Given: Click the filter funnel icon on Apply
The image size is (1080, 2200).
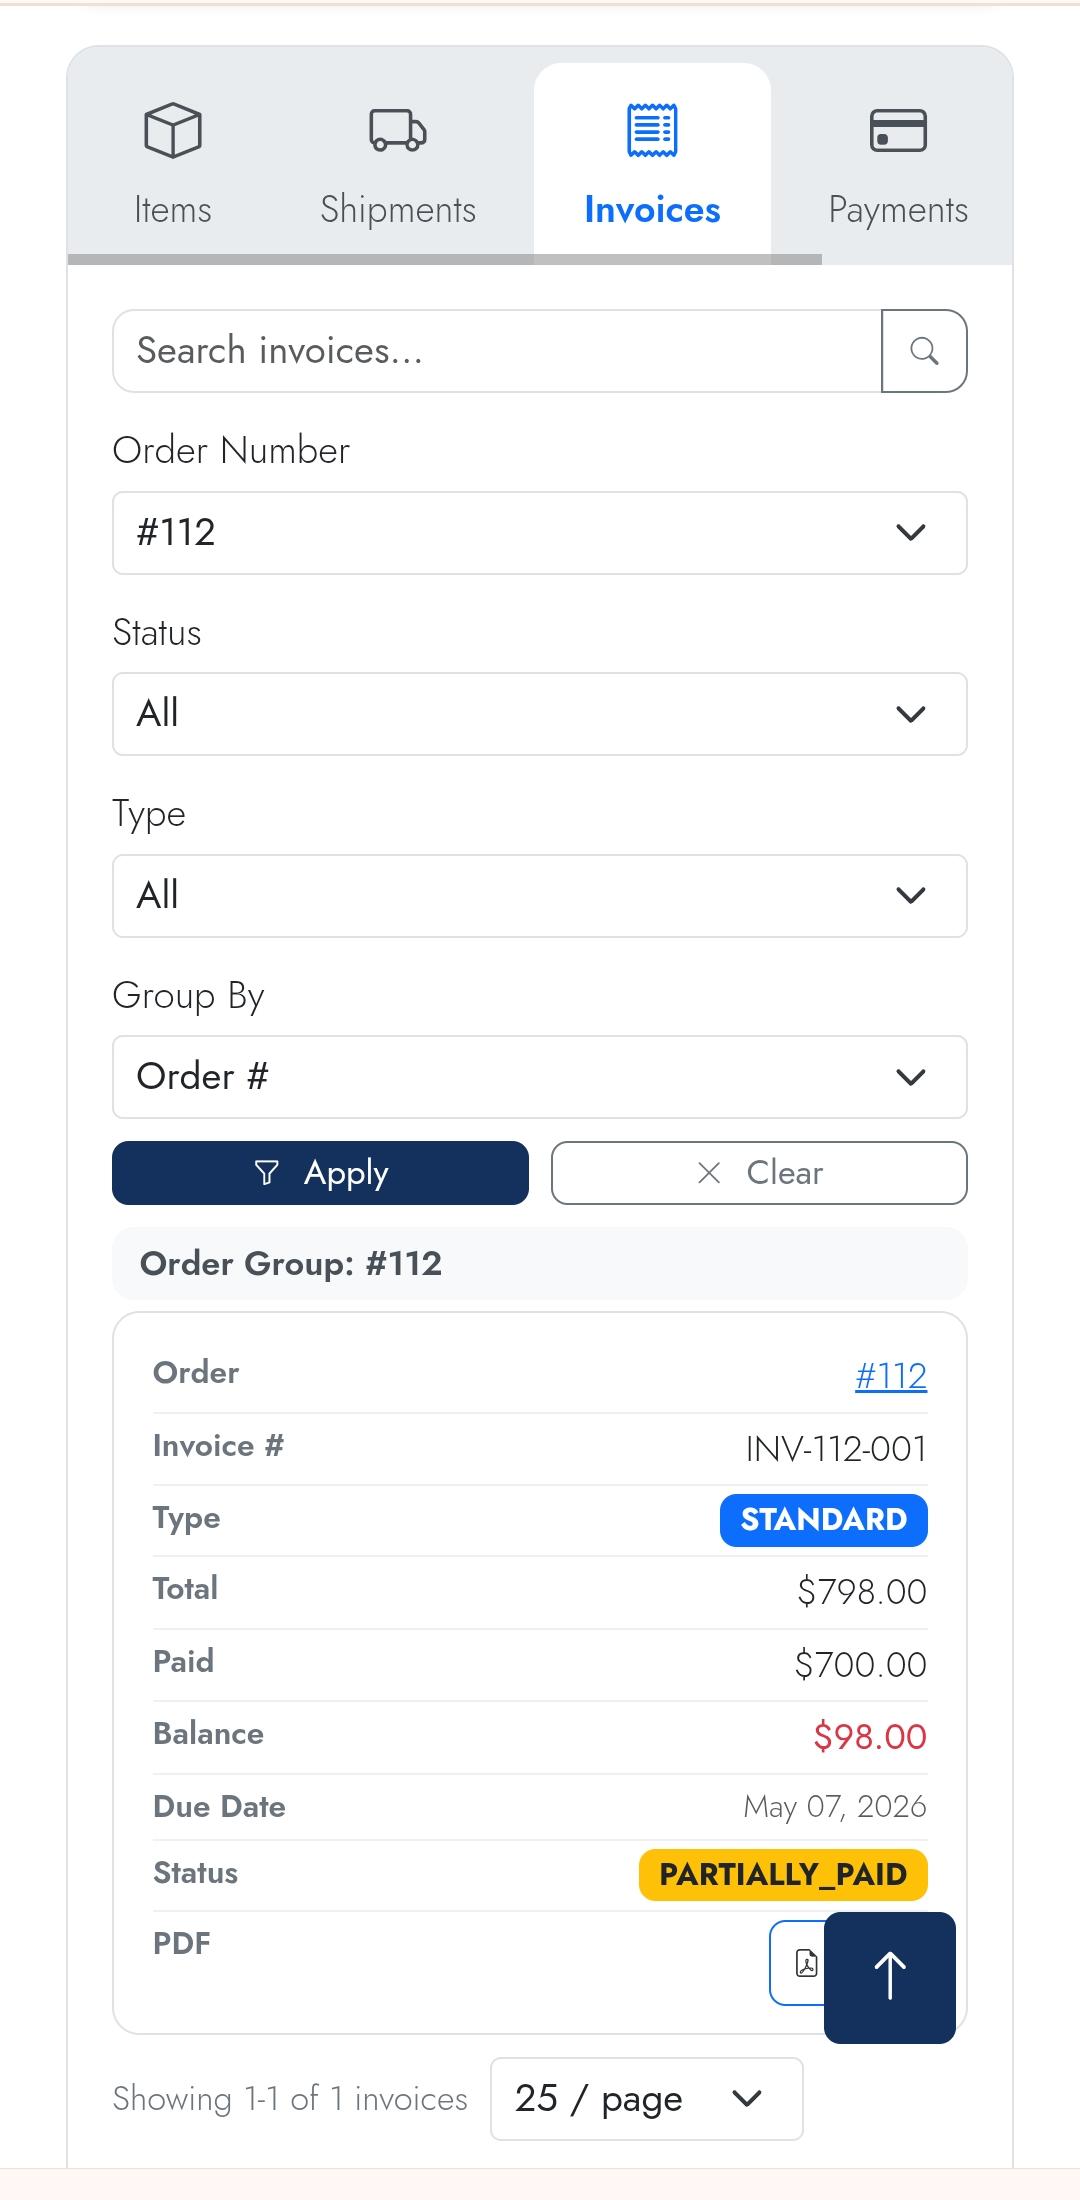Looking at the screenshot, I should 266,1172.
